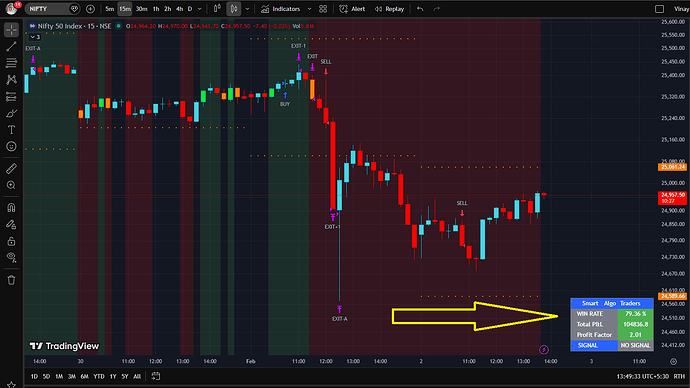Select the 5D date range

point(46,377)
